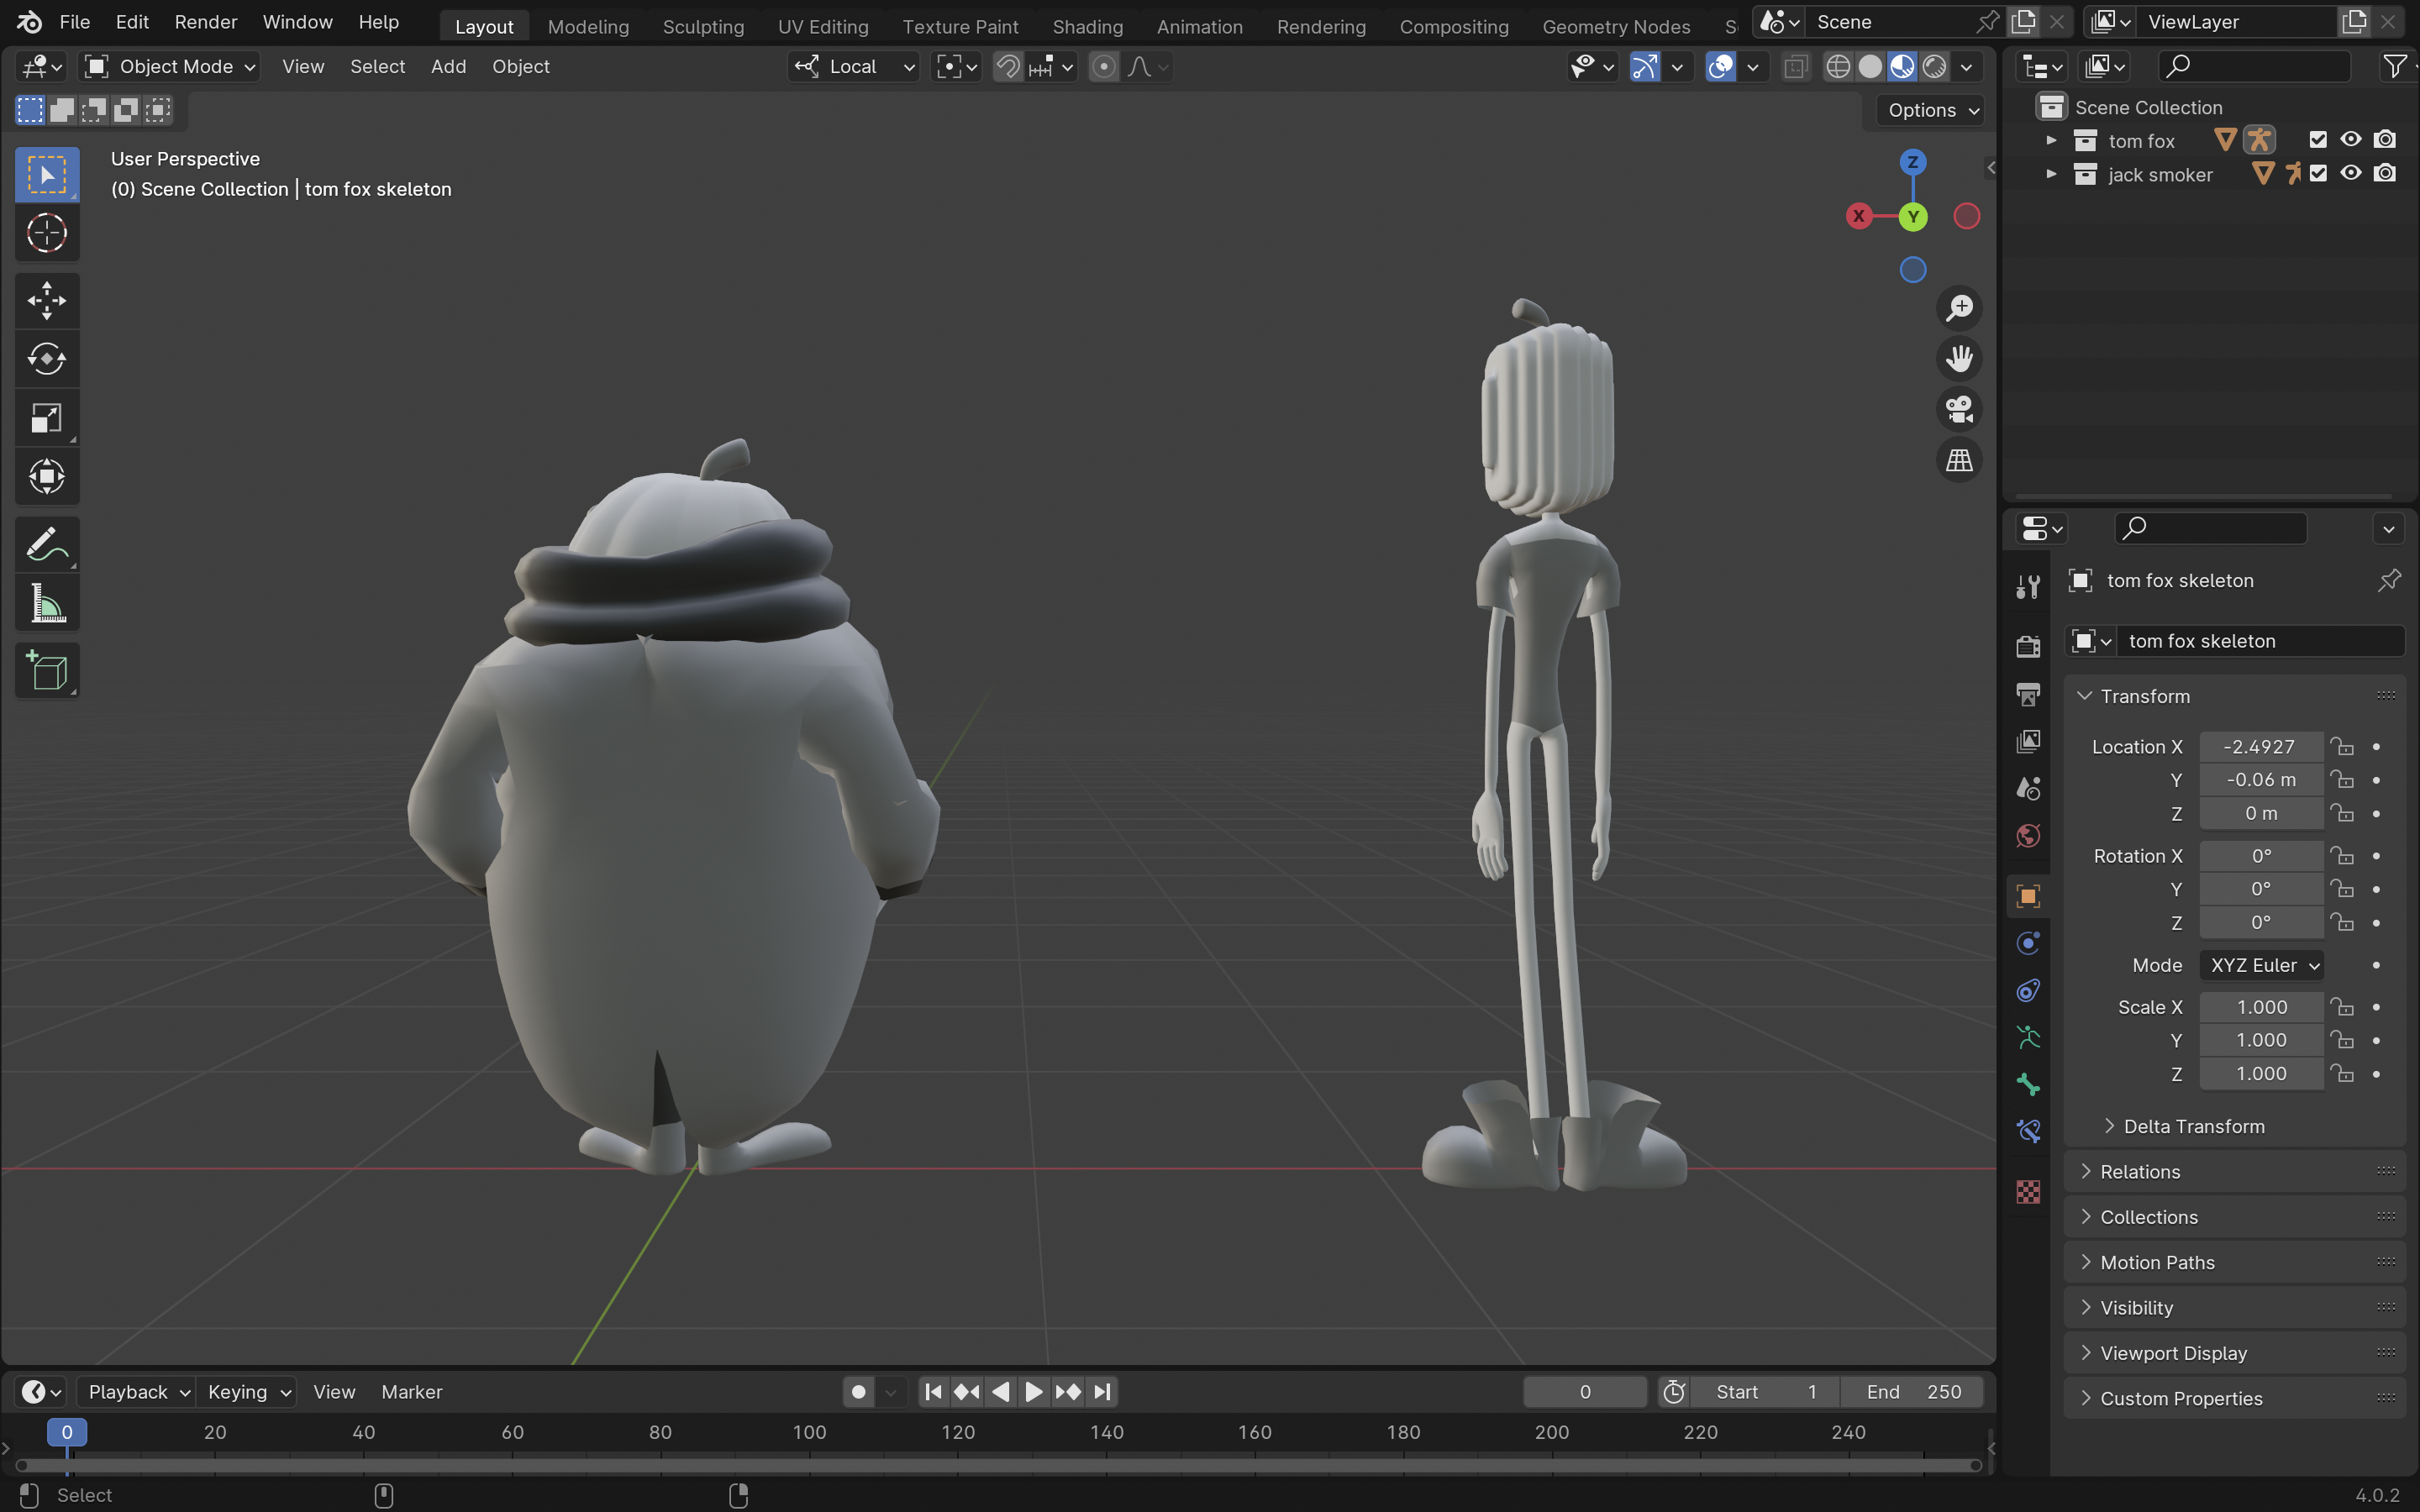Image resolution: width=2420 pixels, height=1512 pixels.
Task: Select the Move tool
Action: coord(46,300)
